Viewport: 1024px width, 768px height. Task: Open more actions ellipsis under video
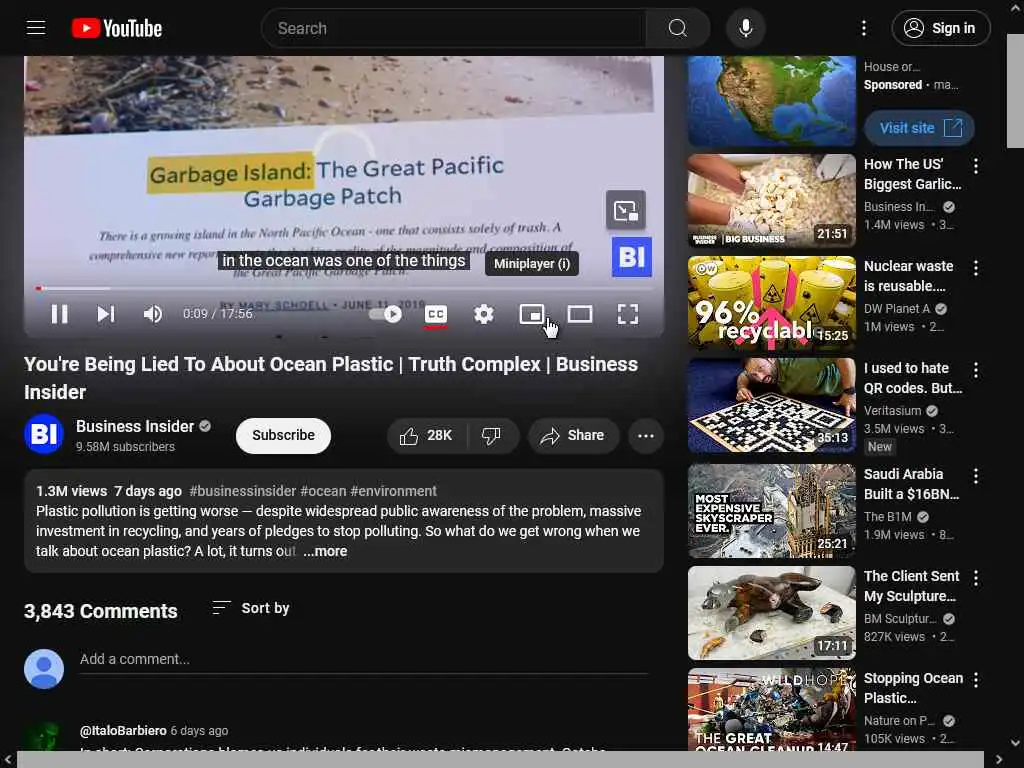coord(646,436)
